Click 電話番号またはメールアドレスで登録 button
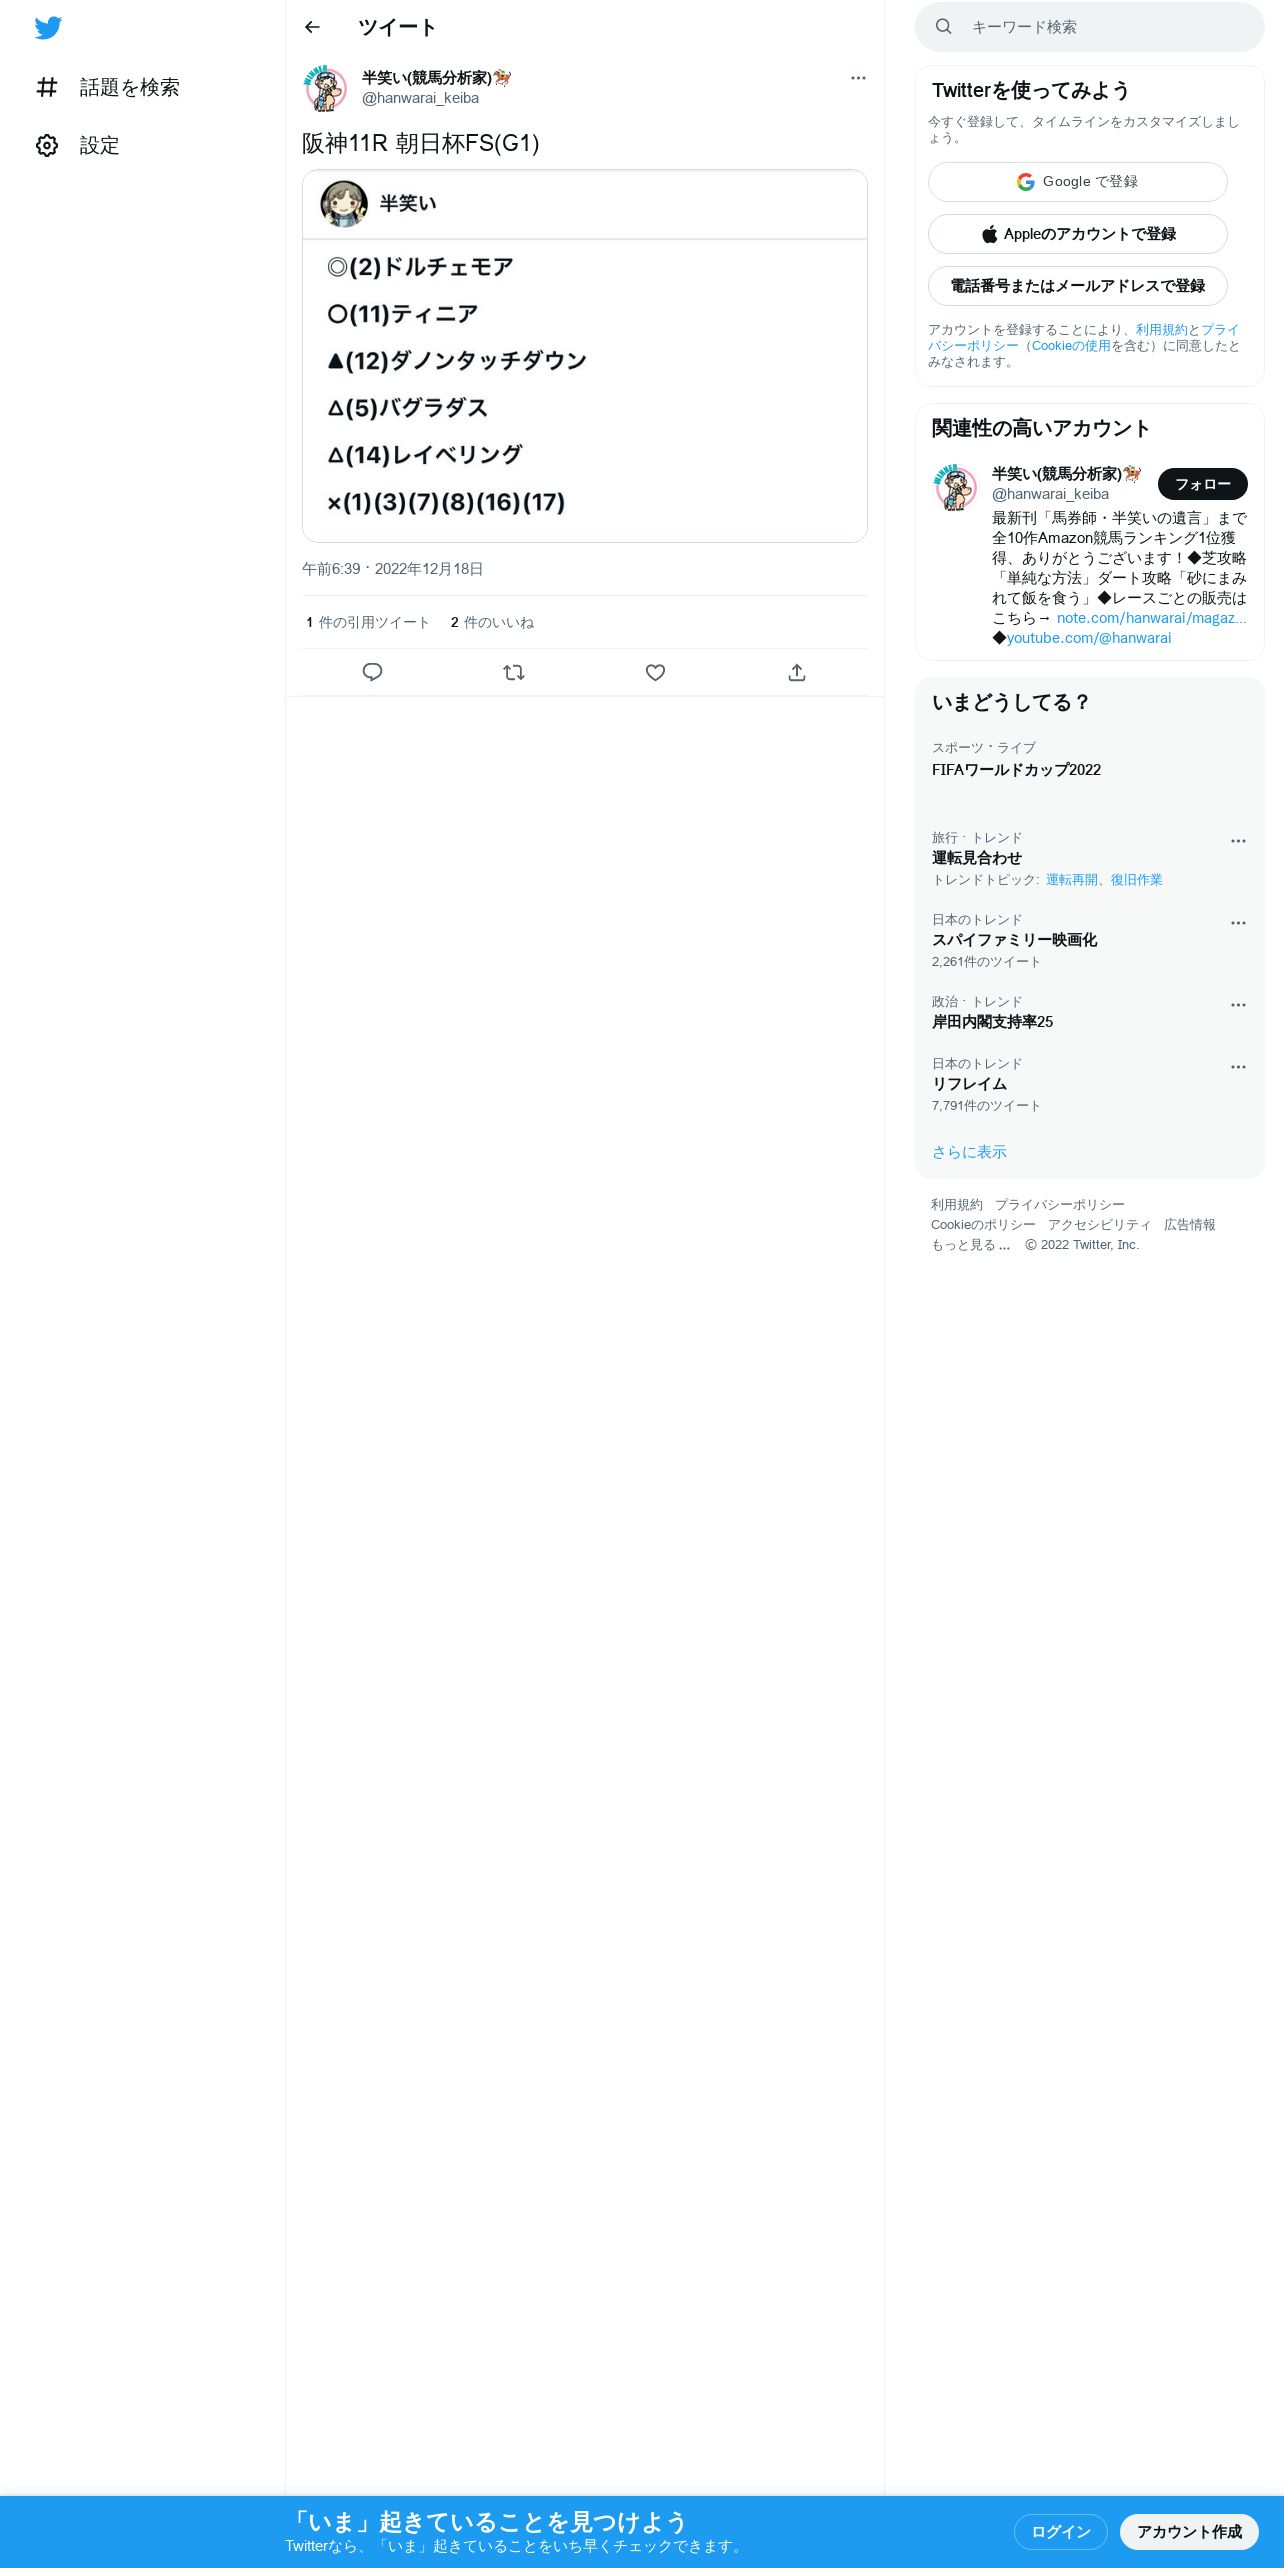The image size is (1284, 2568). (1078, 286)
